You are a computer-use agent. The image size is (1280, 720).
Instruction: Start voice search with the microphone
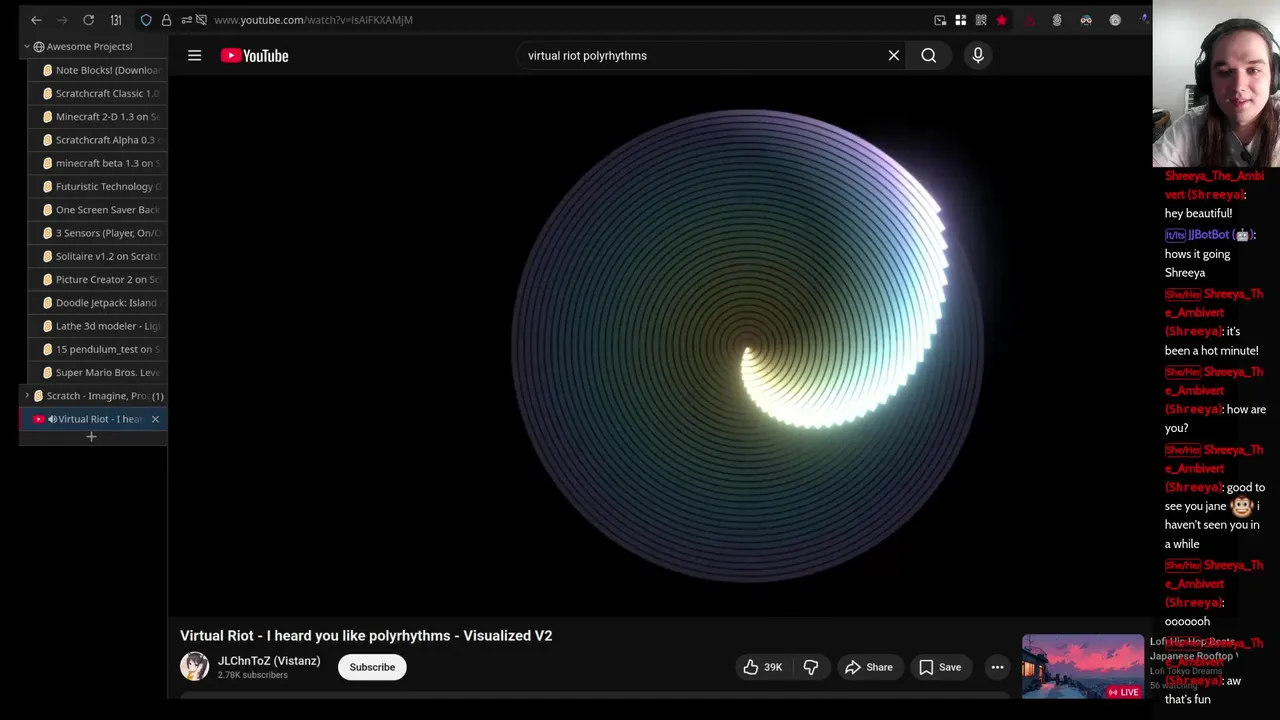click(x=978, y=56)
